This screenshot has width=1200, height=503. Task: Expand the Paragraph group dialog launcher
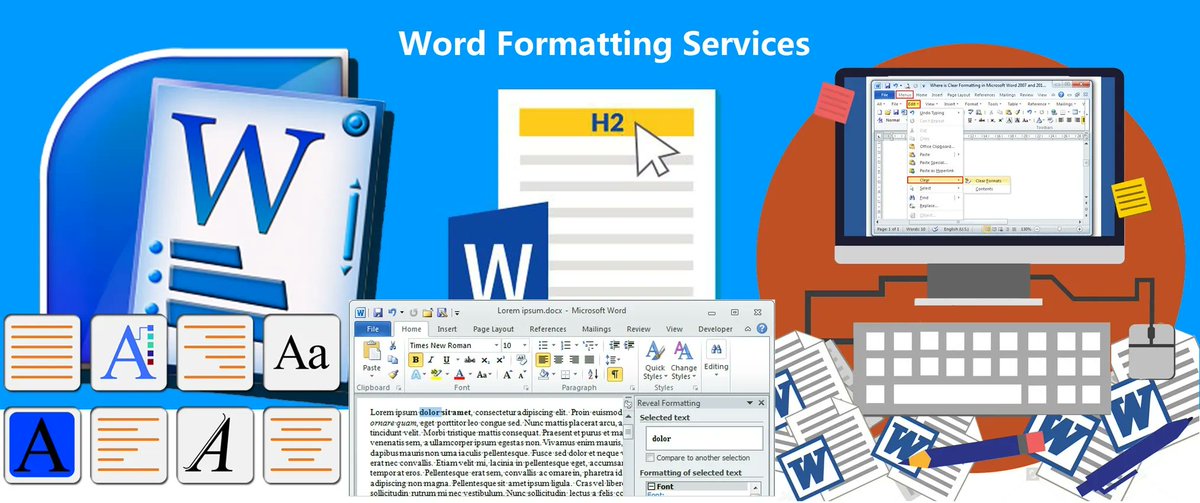click(632, 388)
